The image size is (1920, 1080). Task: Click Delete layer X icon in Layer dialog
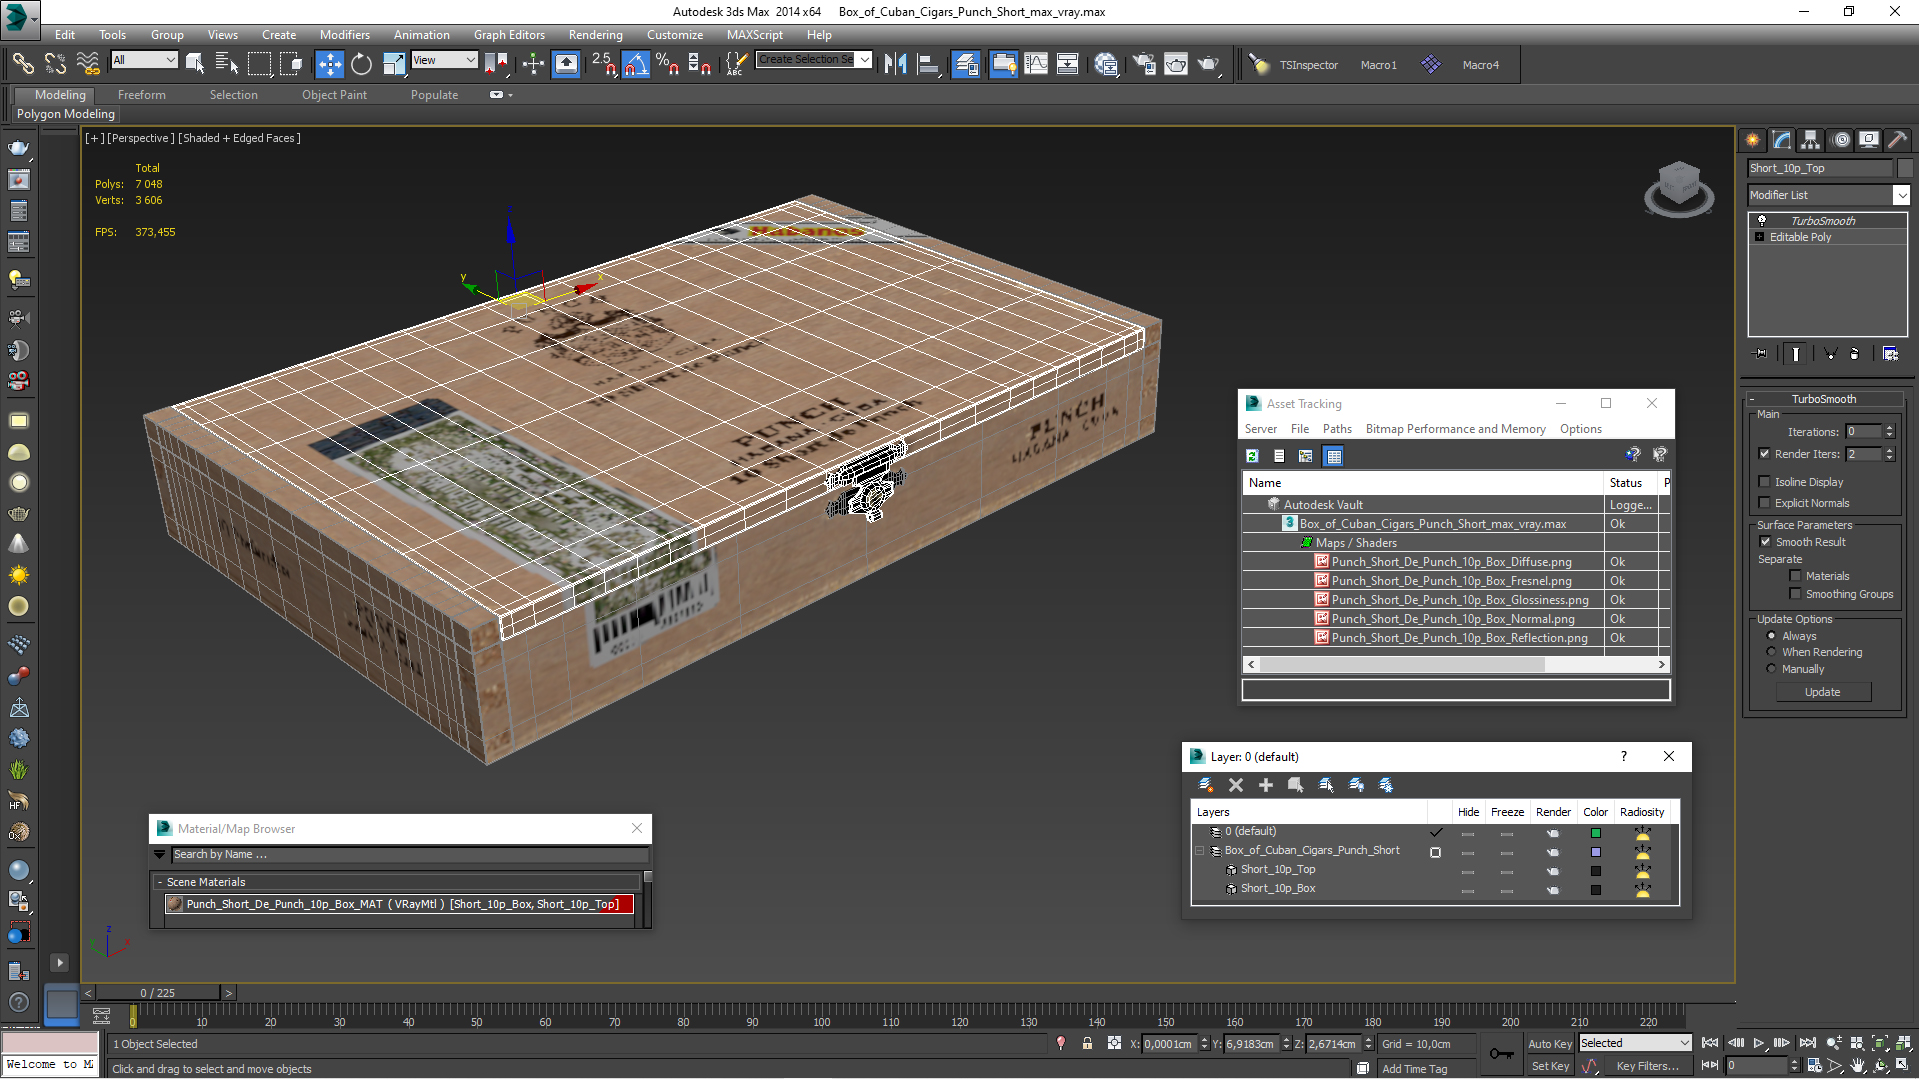1236,785
